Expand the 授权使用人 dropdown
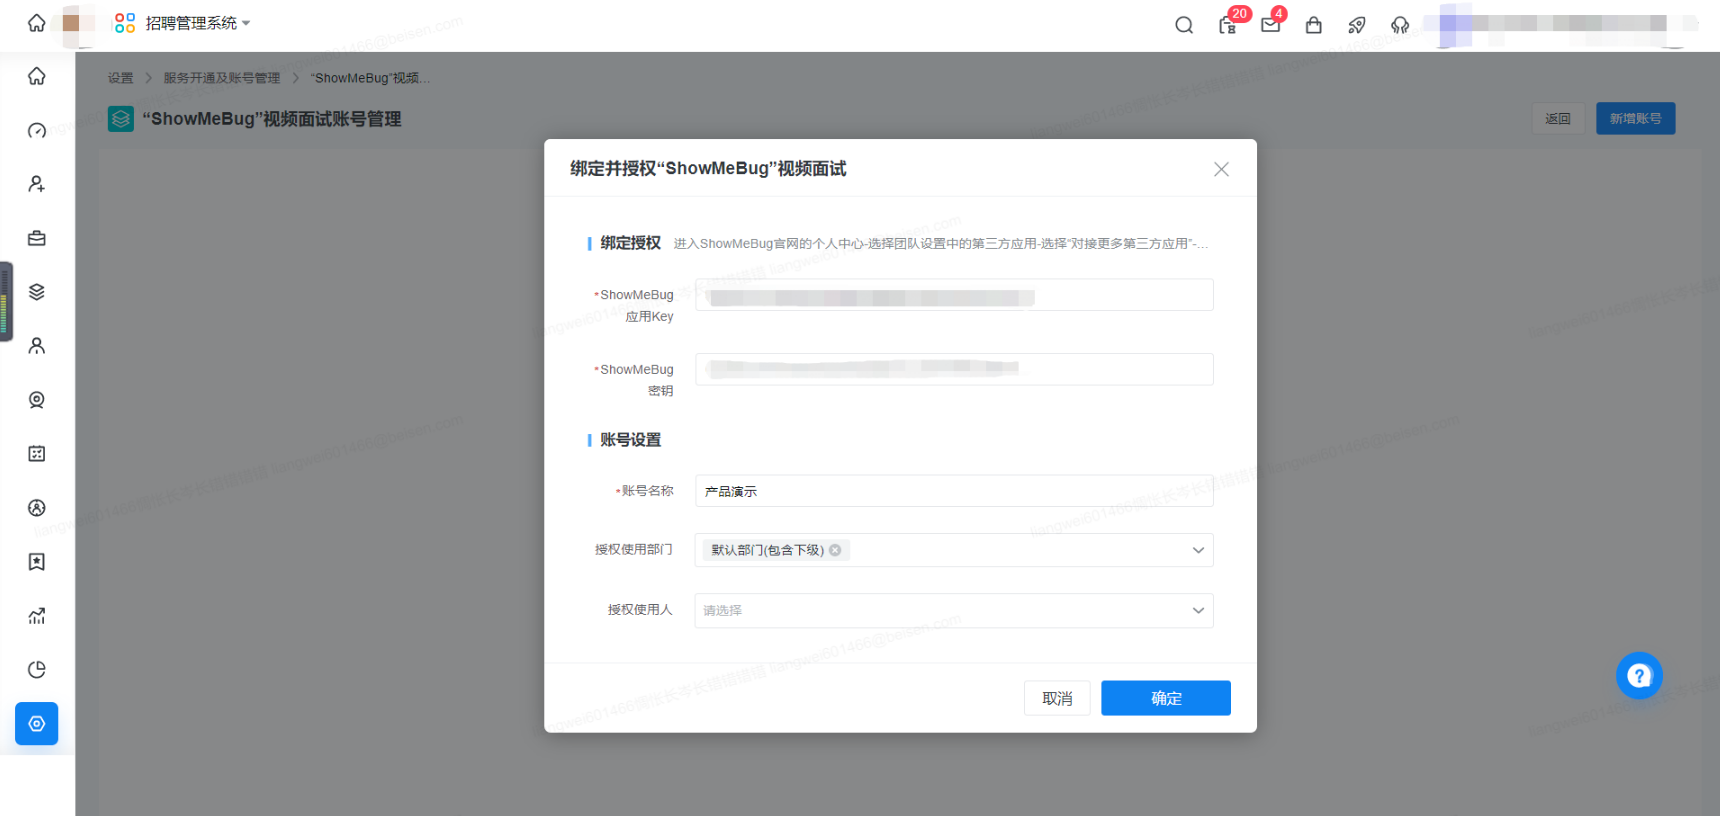 [1198, 610]
